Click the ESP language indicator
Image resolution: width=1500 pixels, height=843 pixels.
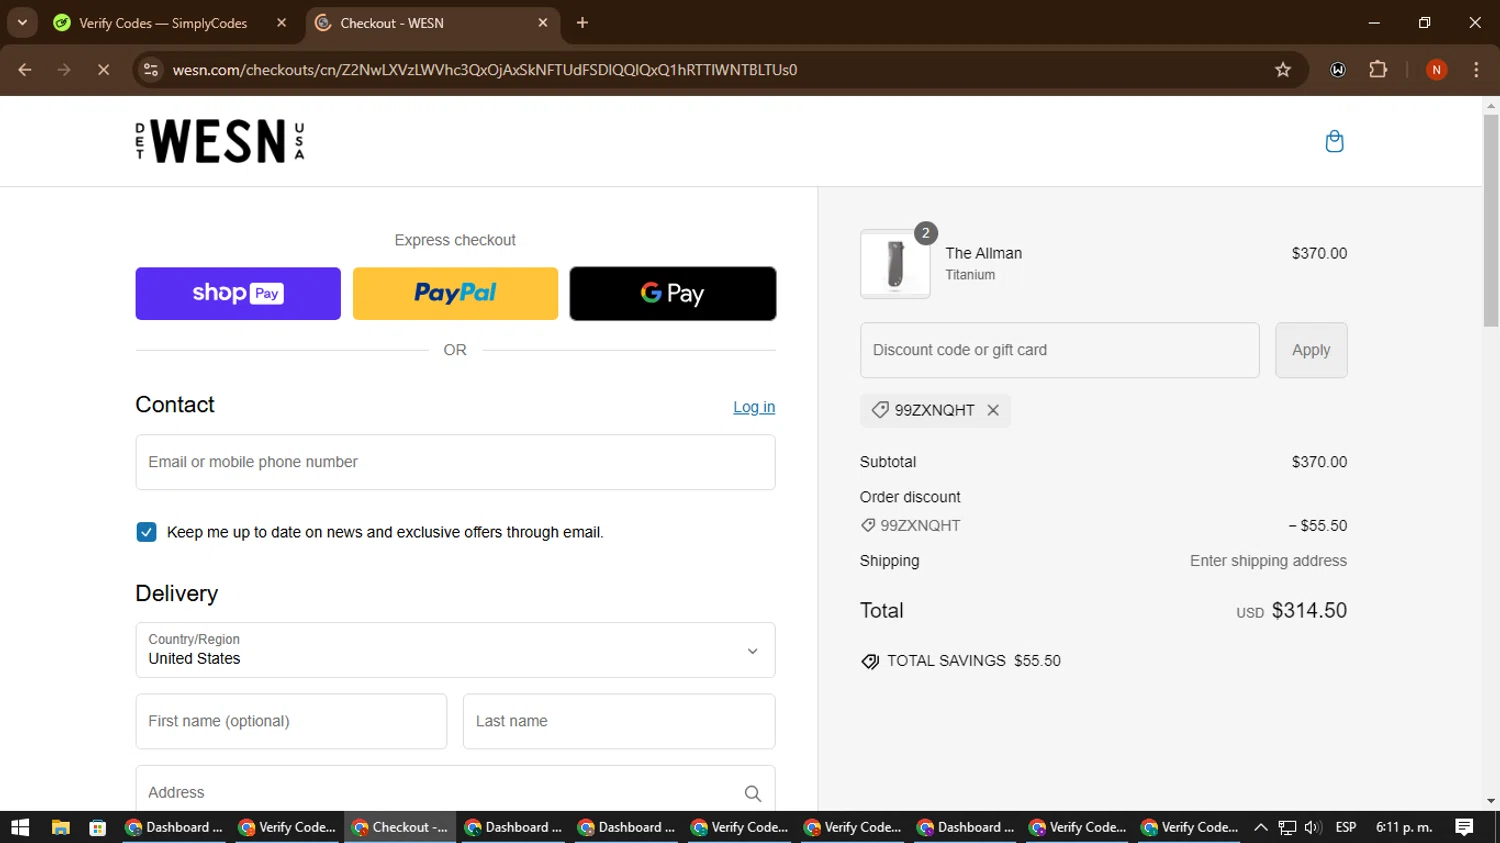pyautogui.click(x=1346, y=827)
